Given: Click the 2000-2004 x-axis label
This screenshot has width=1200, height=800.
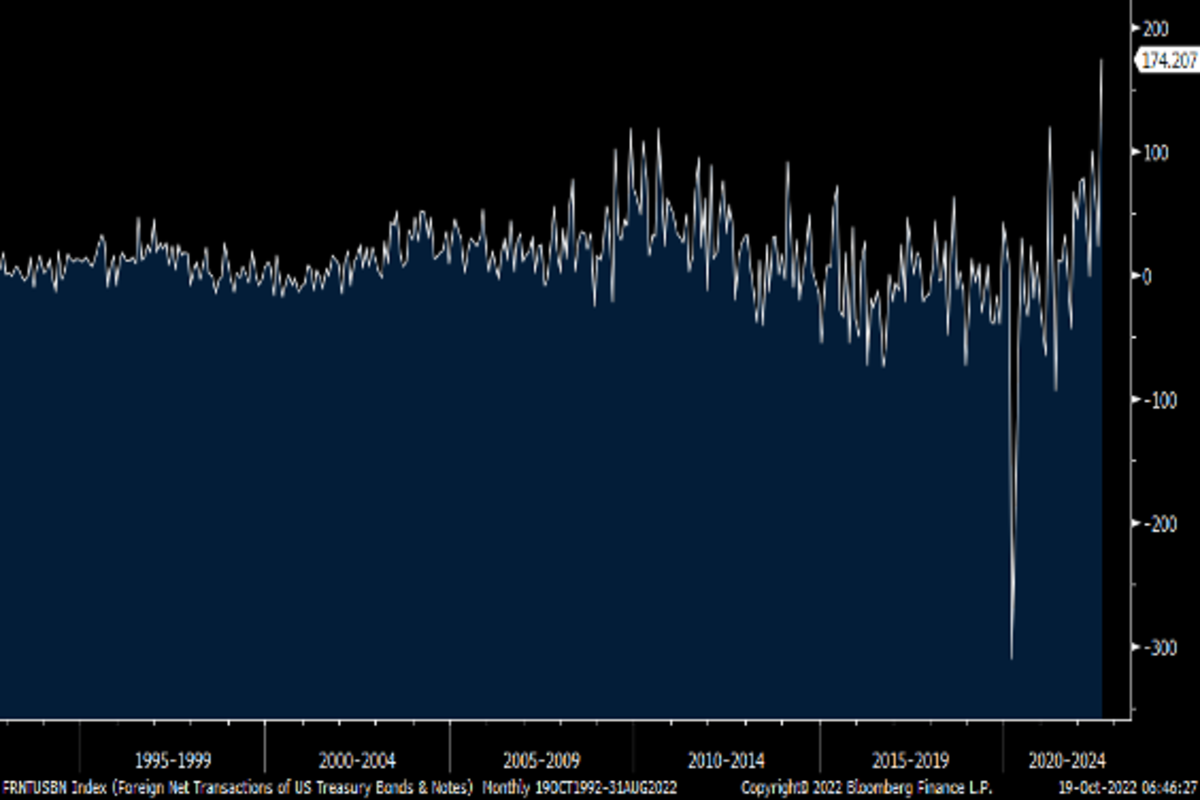Looking at the screenshot, I should click(x=357, y=759).
